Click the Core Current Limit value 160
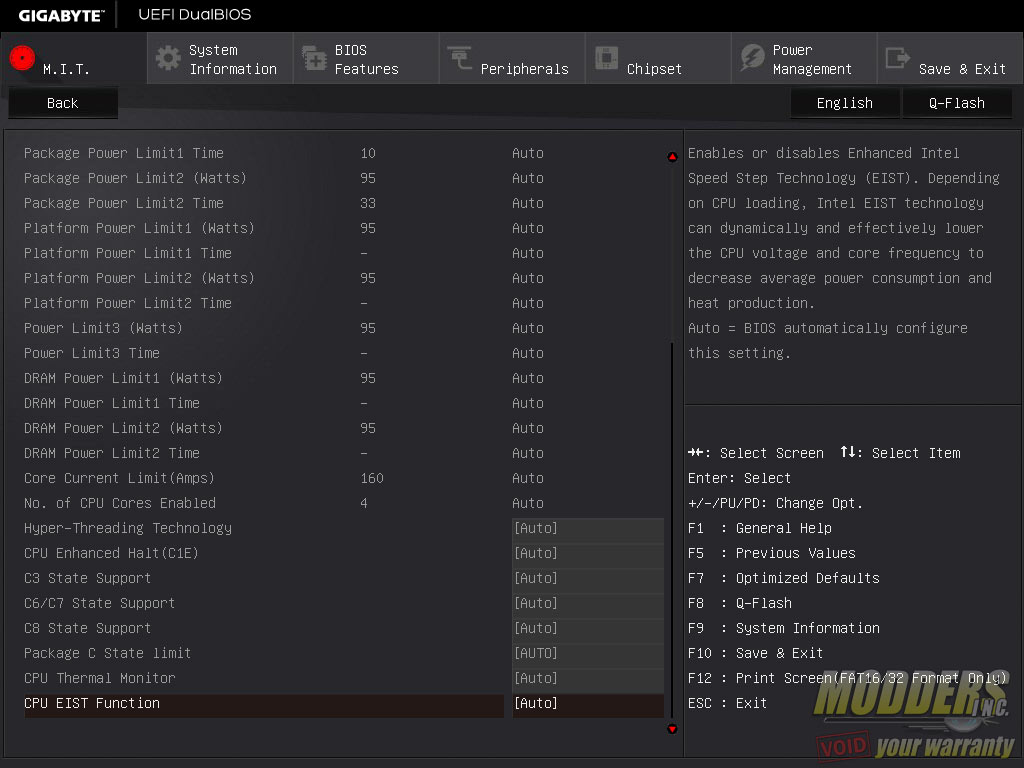The image size is (1024, 768). [x=372, y=478]
